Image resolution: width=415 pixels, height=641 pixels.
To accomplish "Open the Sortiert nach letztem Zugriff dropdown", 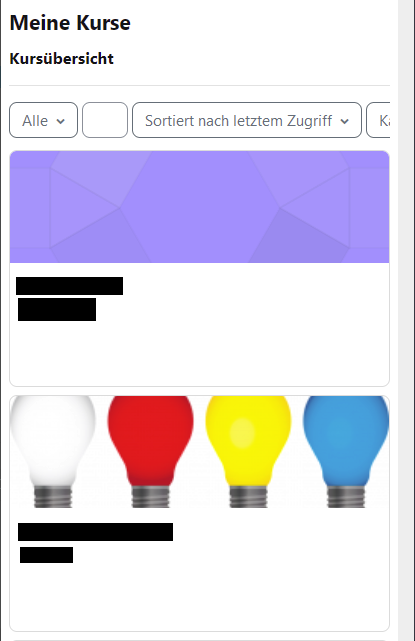I will point(247,120).
